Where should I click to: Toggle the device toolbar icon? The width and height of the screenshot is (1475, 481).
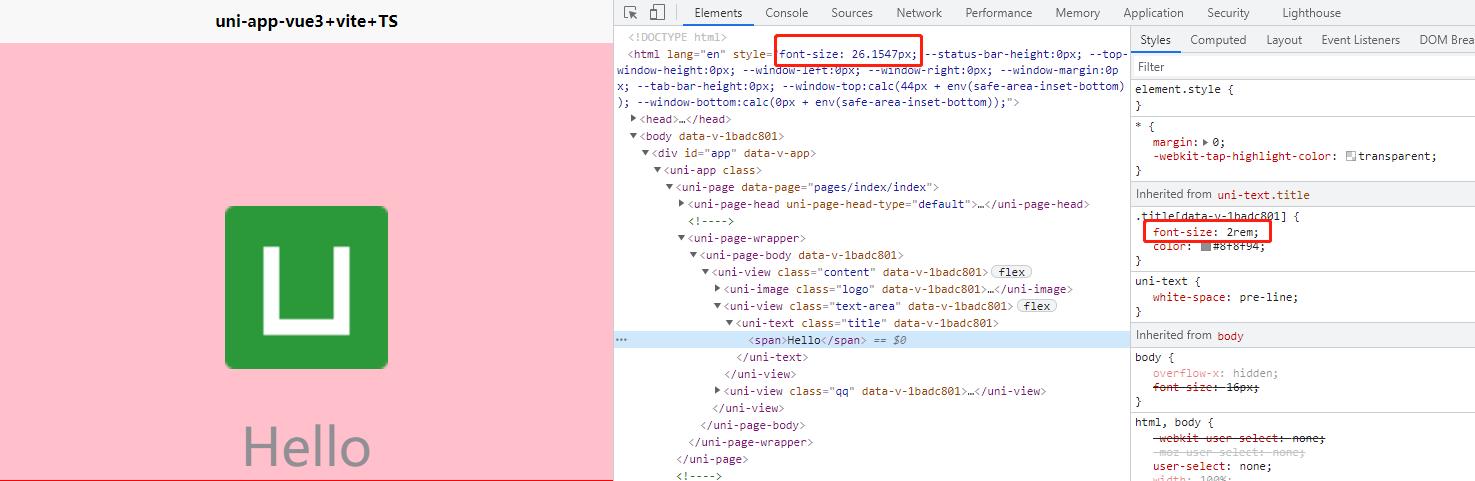(657, 13)
